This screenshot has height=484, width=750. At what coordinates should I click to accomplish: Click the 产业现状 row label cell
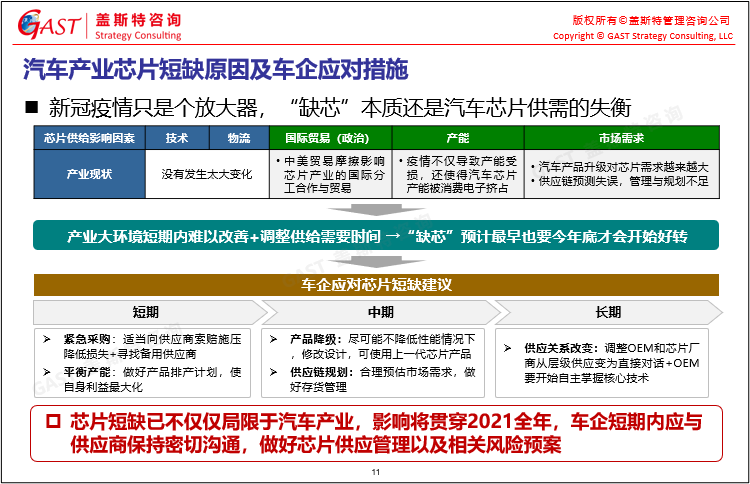coord(89,173)
